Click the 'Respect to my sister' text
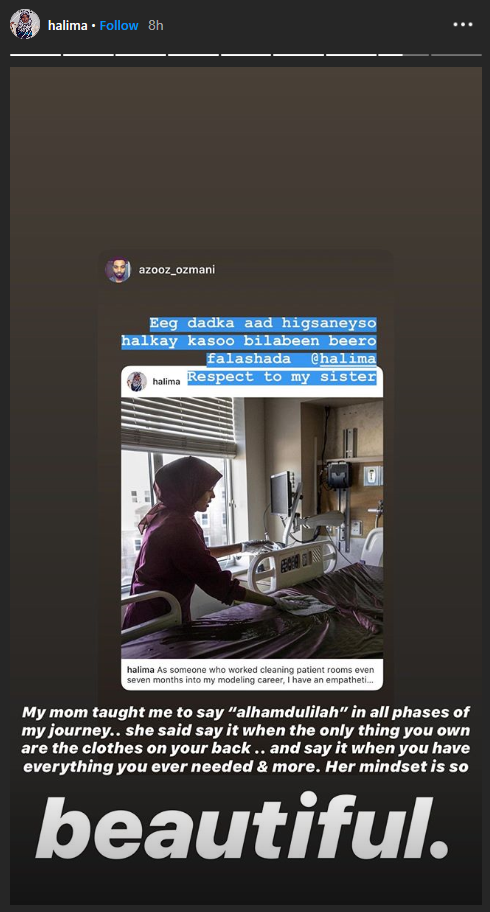 (282, 377)
